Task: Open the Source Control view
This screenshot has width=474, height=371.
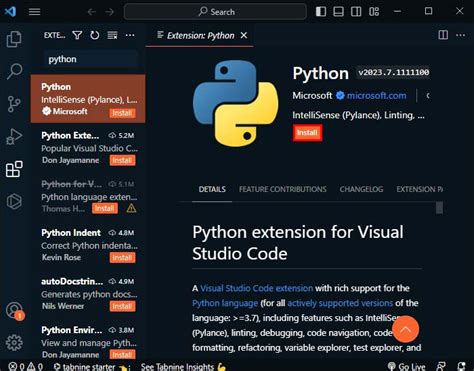Action: click(14, 104)
